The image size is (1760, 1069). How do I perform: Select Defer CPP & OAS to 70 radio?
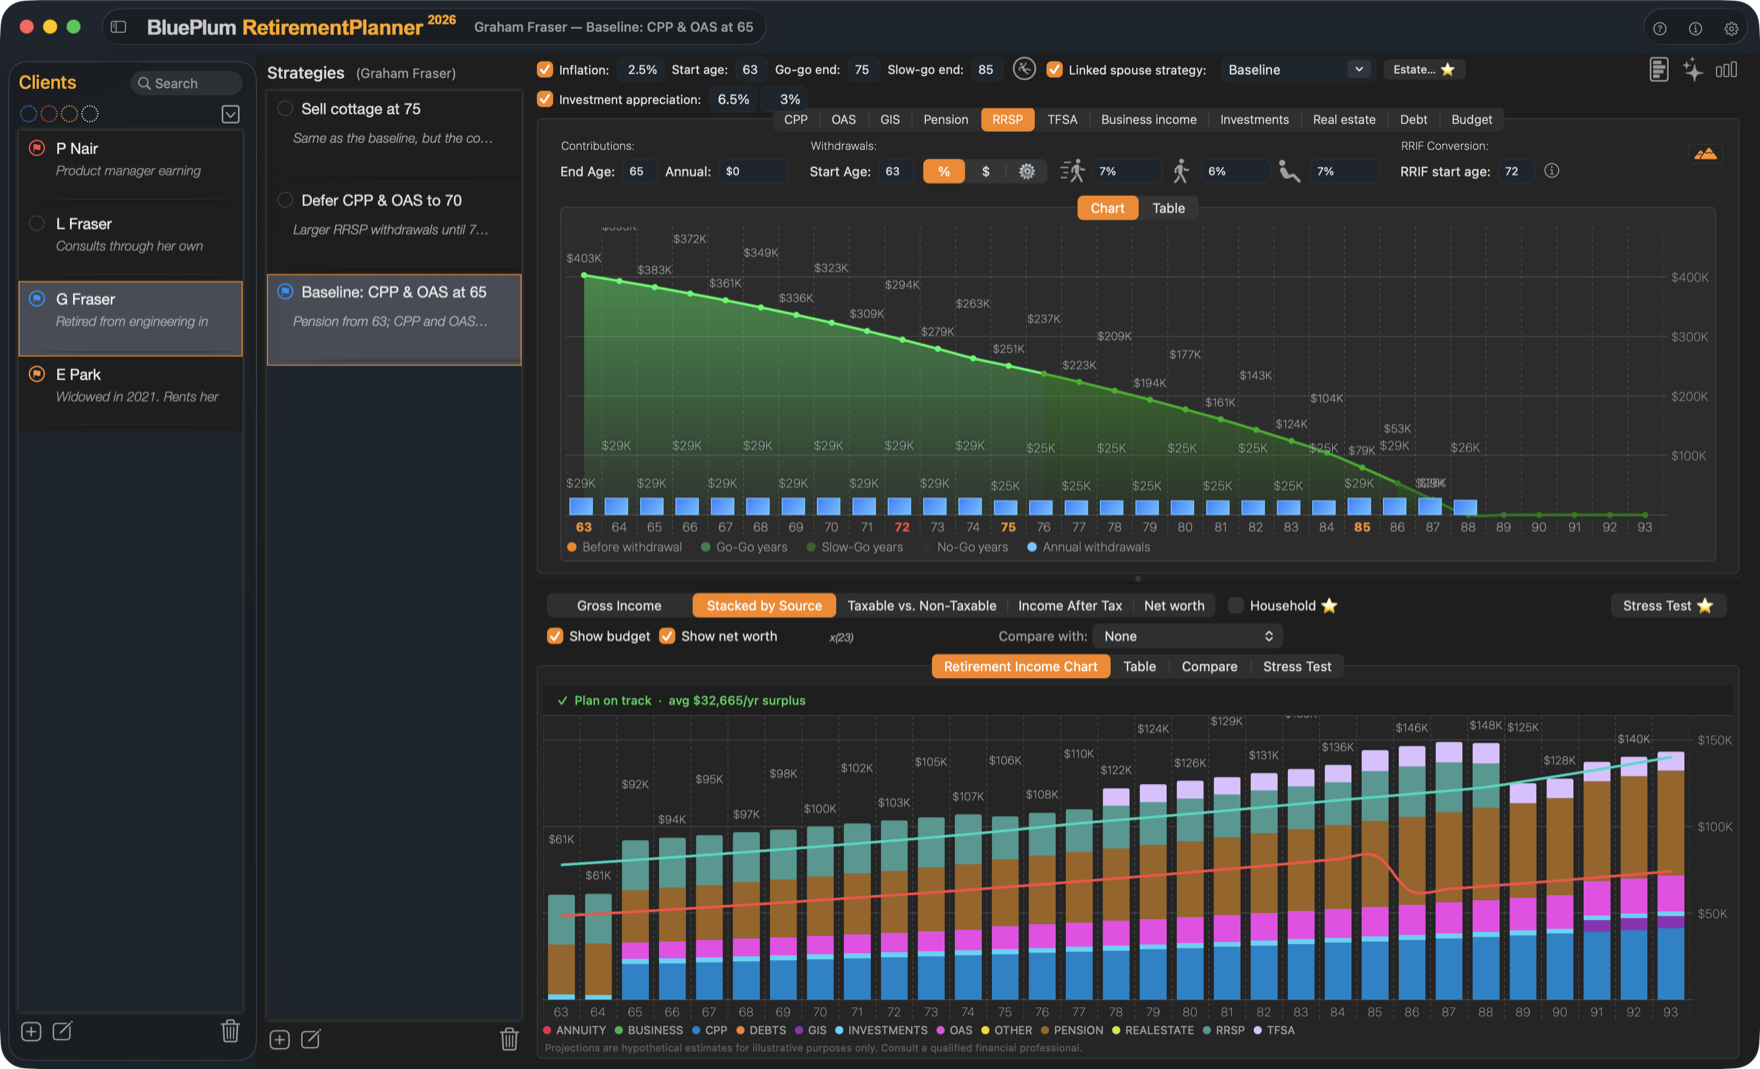(285, 200)
